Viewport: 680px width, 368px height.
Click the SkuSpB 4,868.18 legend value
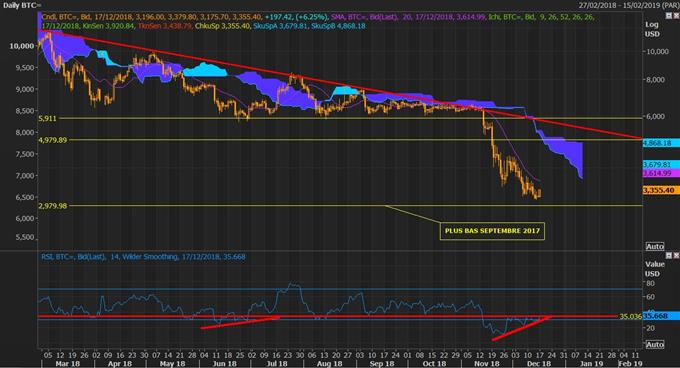point(338,26)
